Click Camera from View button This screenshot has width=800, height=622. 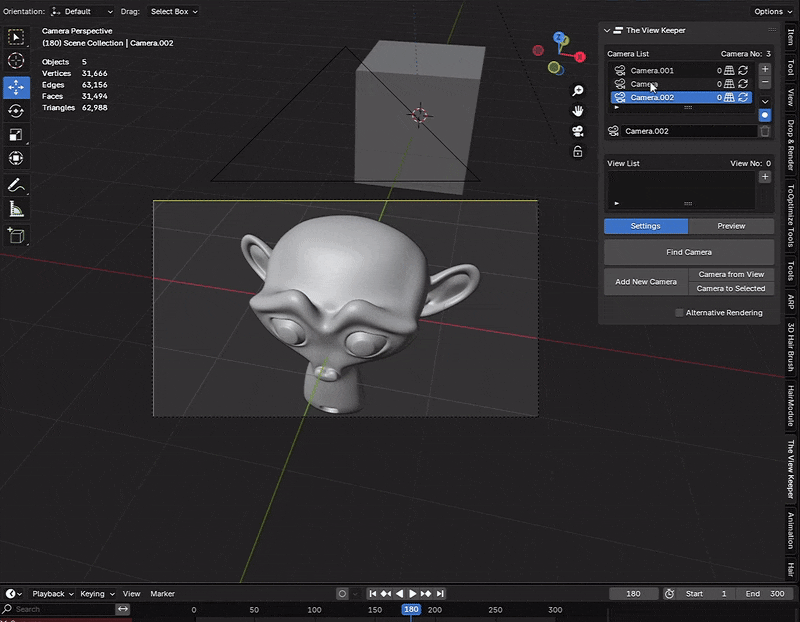[x=731, y=275]
